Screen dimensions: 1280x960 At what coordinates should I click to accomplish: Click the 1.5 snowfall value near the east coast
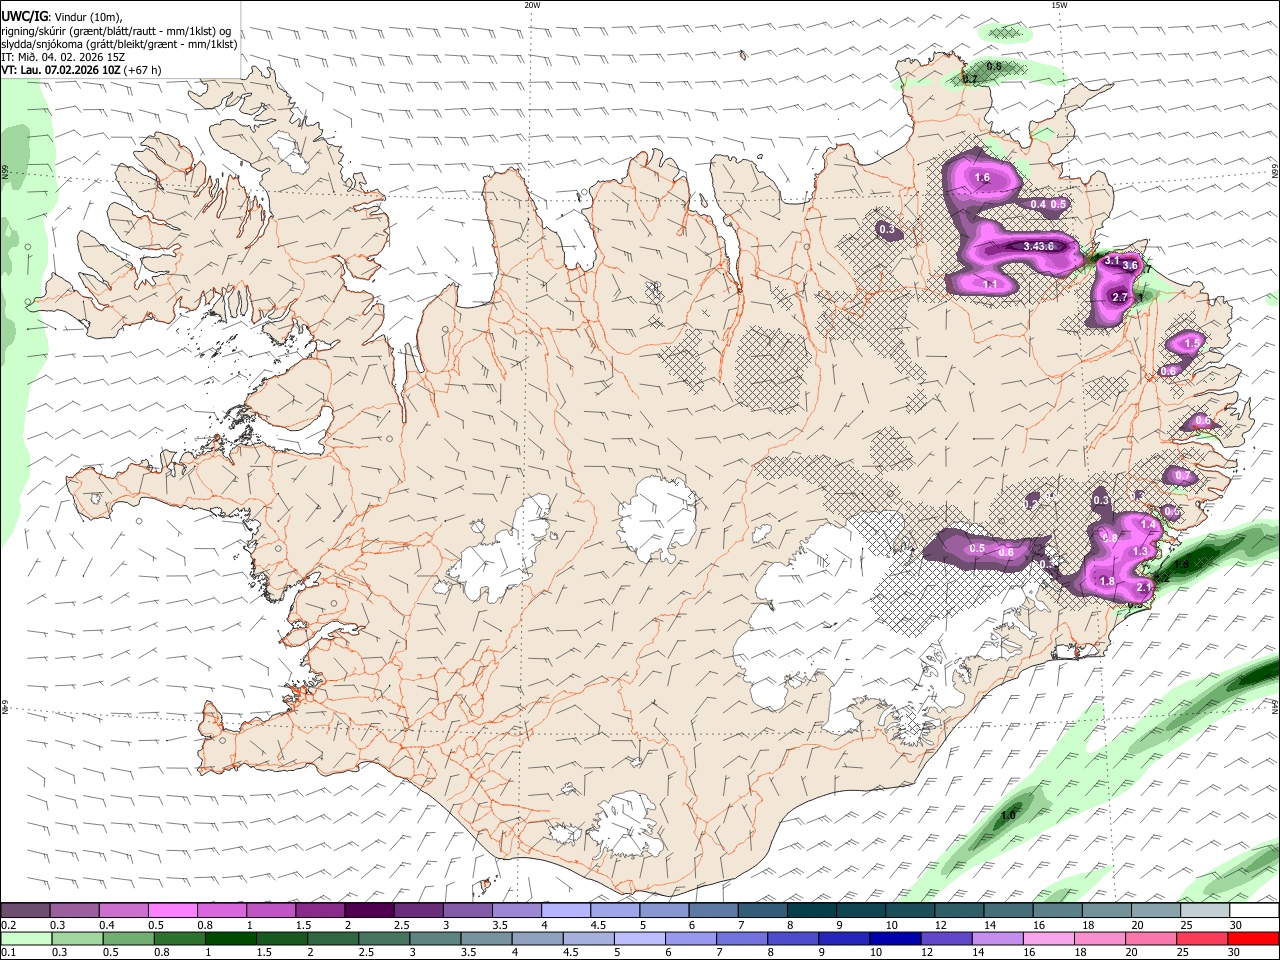click(1191, 343)
